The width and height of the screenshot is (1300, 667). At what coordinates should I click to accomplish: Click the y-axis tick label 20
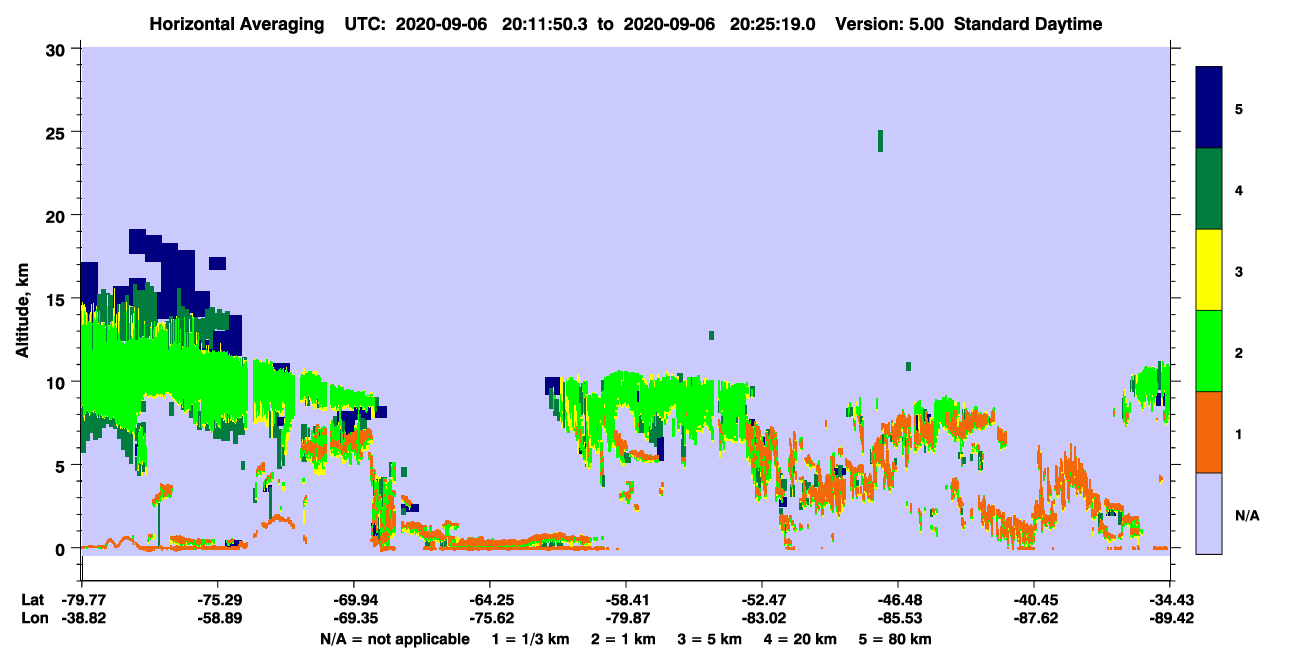tap(57, 216)
